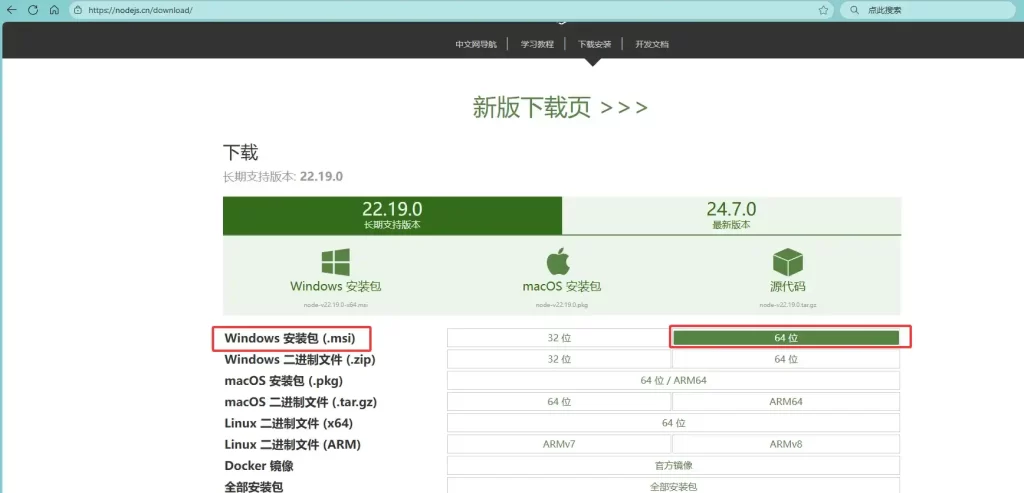Click the Apple logo macOS installer icon
This screenshot has height=493, width=1024.
[x=559, y=263]
